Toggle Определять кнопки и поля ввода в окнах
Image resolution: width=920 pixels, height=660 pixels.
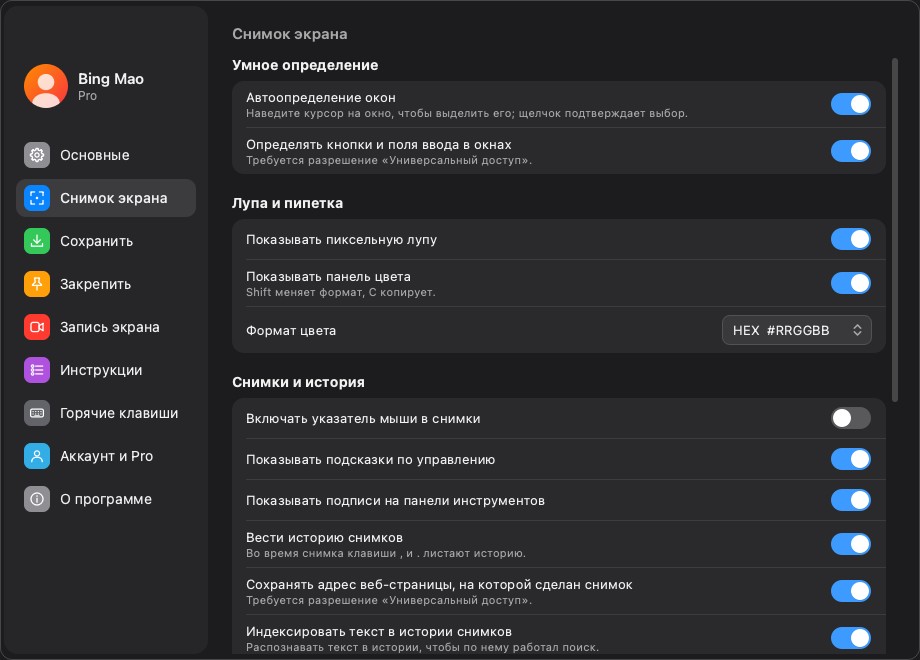851,151
